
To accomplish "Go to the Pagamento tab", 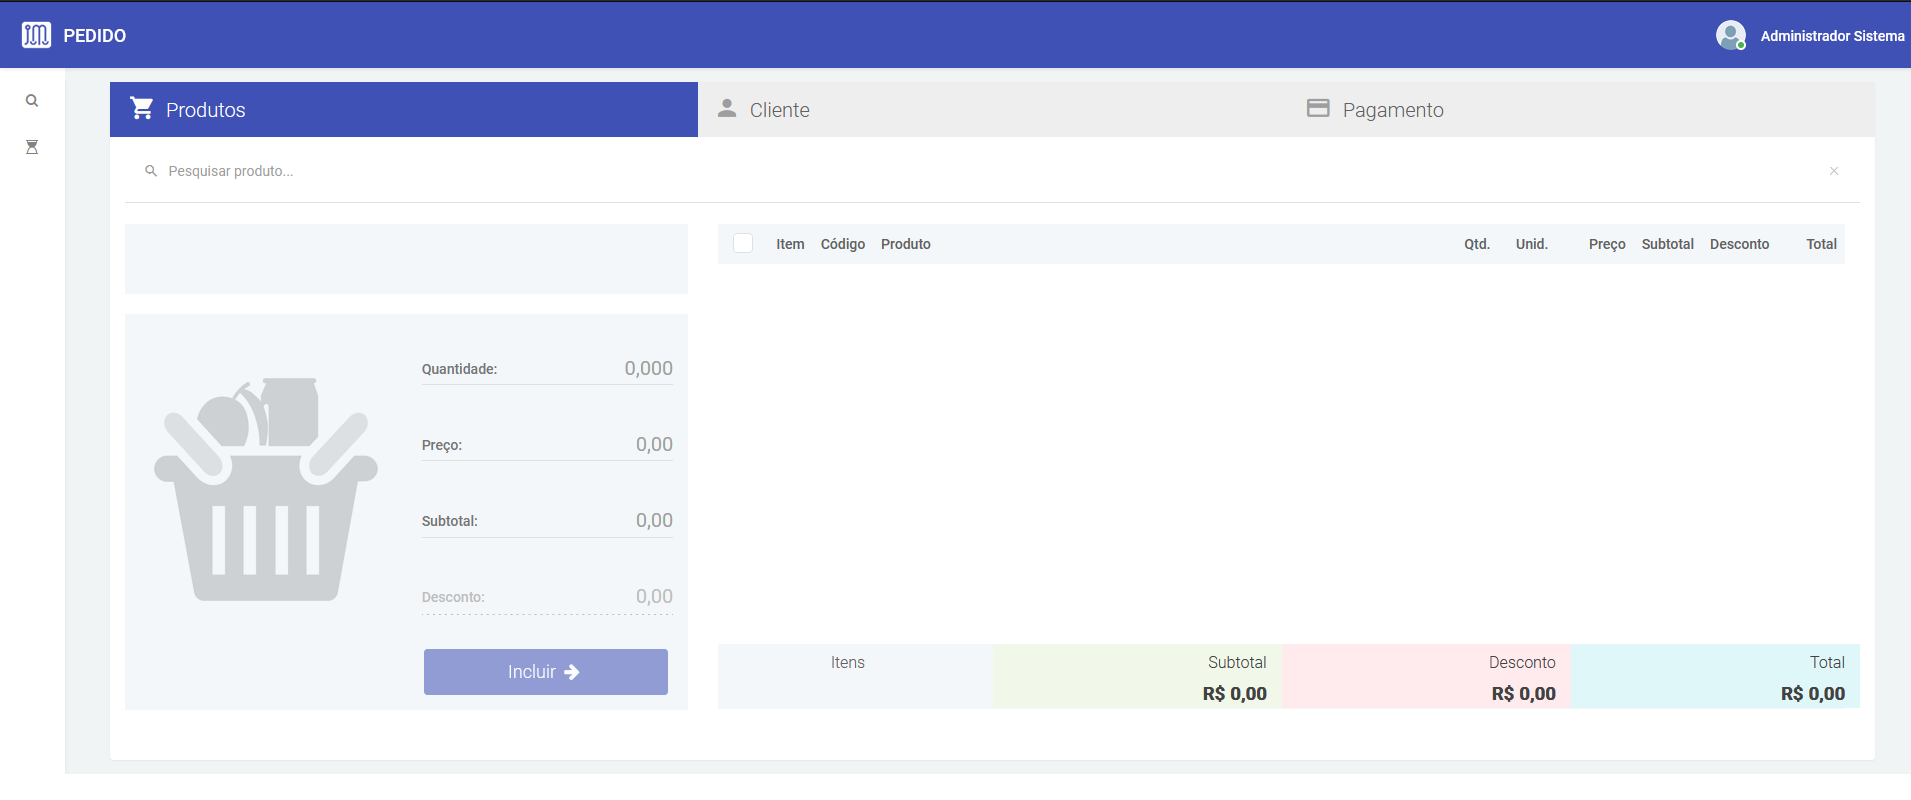I will click(x=1392, y=110).
